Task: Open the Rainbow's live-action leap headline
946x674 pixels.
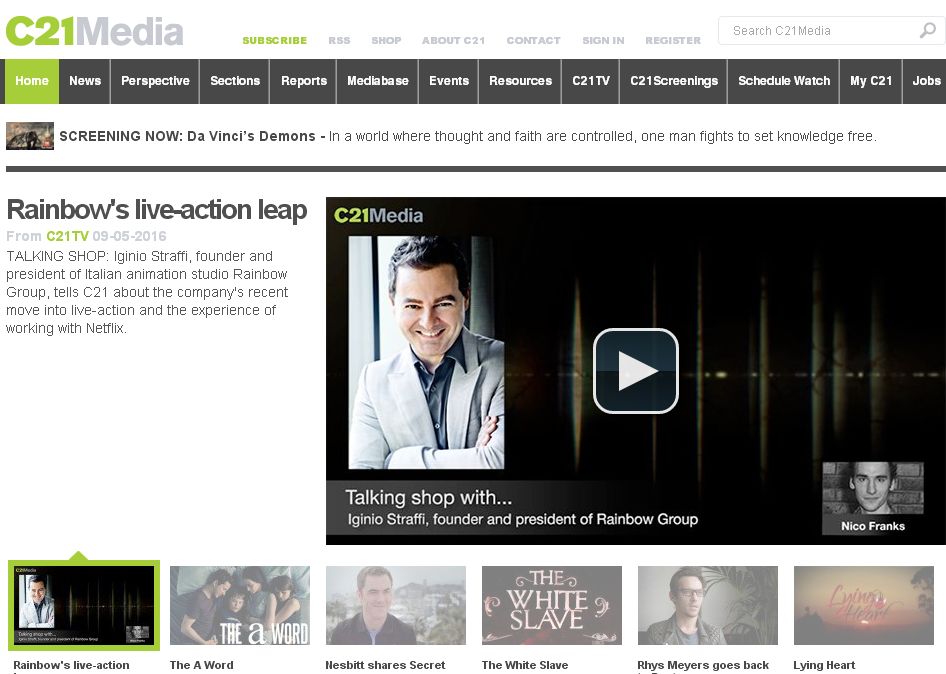Action: (x=157, y=210)
